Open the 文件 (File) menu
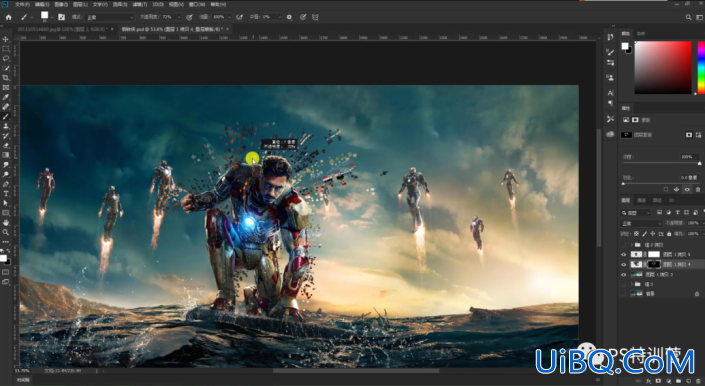This screenshot has width=705, height=386. pyautogui.click(x=22, y=4)
